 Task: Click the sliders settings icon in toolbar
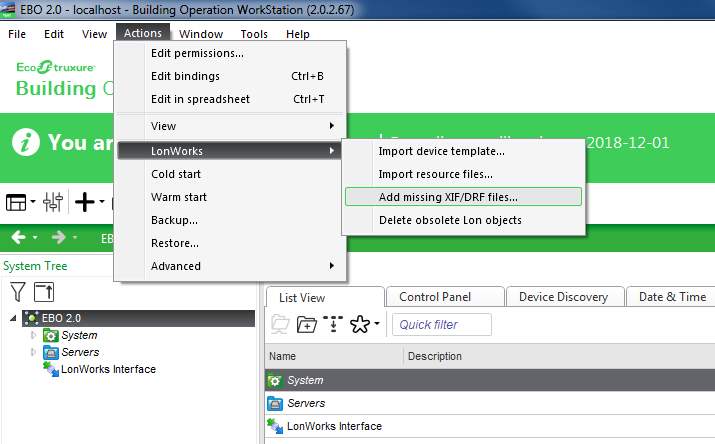coord(53,202)
